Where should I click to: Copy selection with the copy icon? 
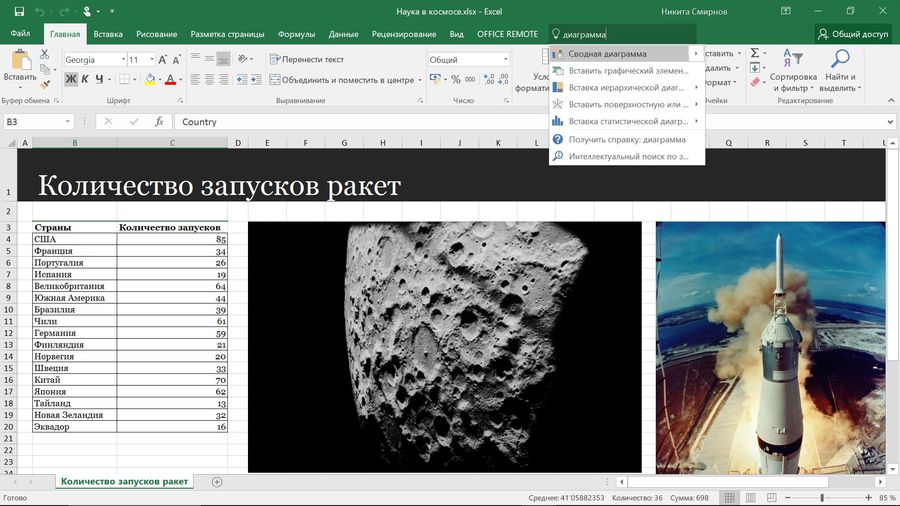(x=45, y=69)
